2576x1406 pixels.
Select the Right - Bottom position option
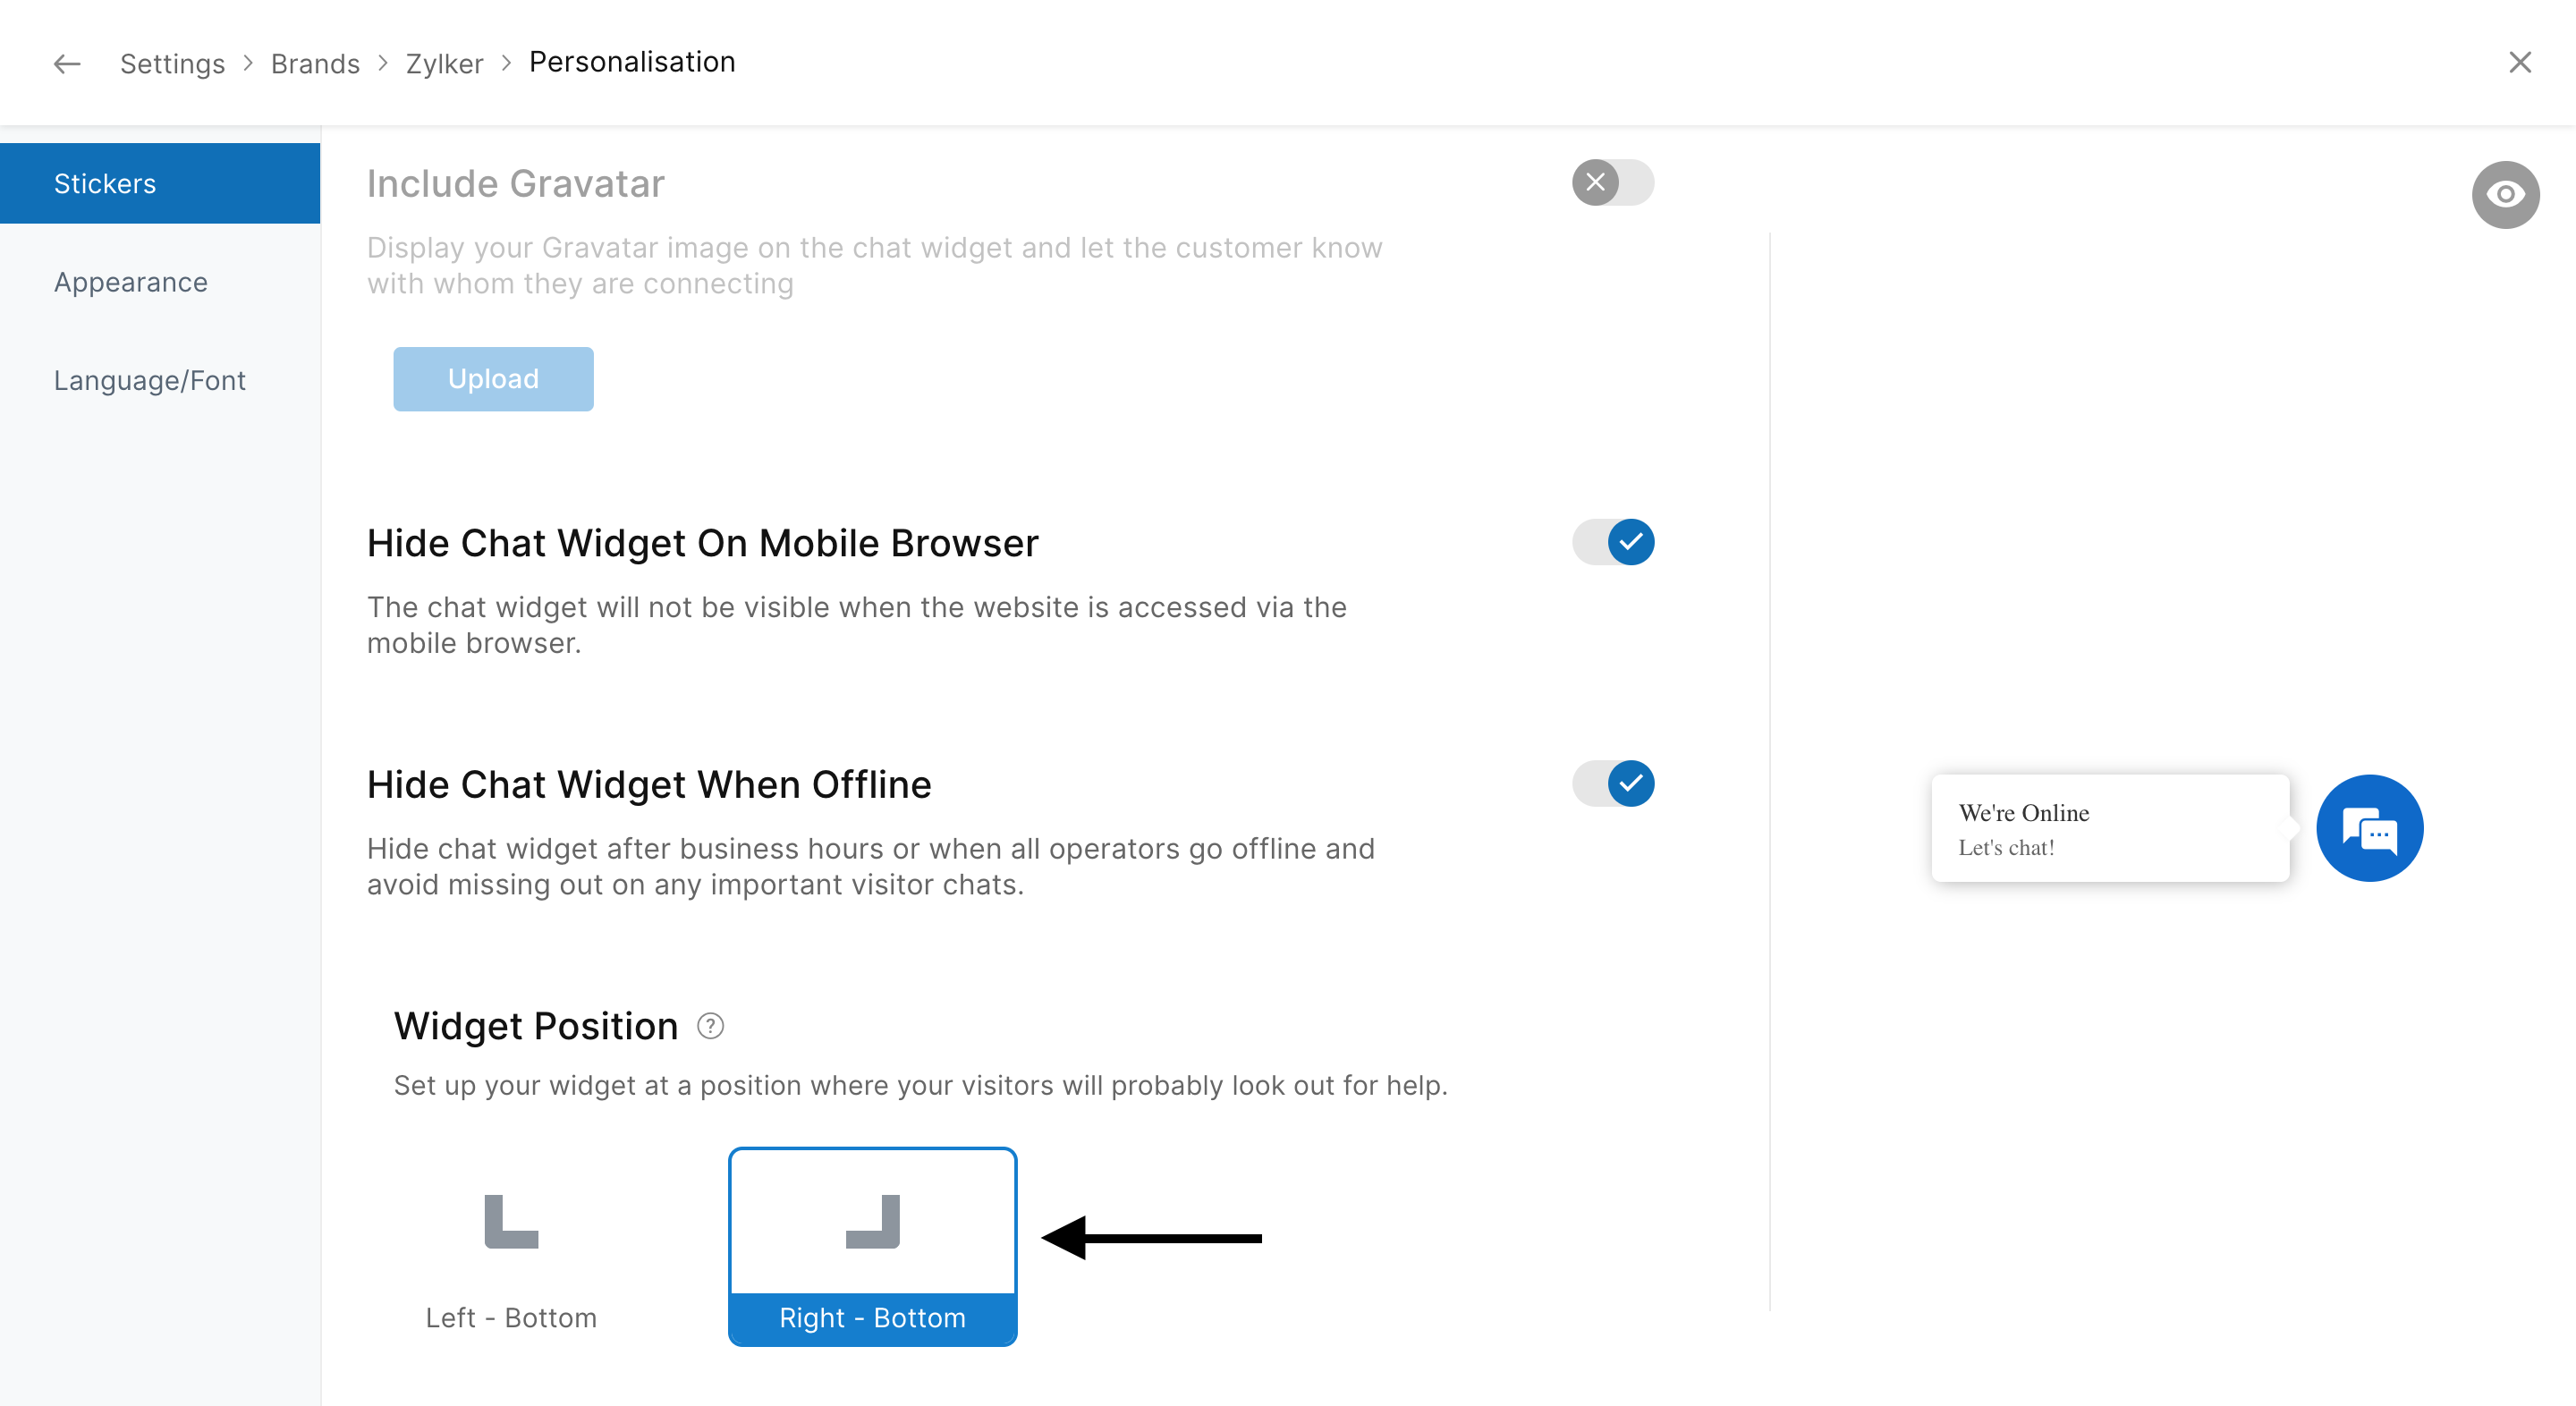pos(872,1246)
